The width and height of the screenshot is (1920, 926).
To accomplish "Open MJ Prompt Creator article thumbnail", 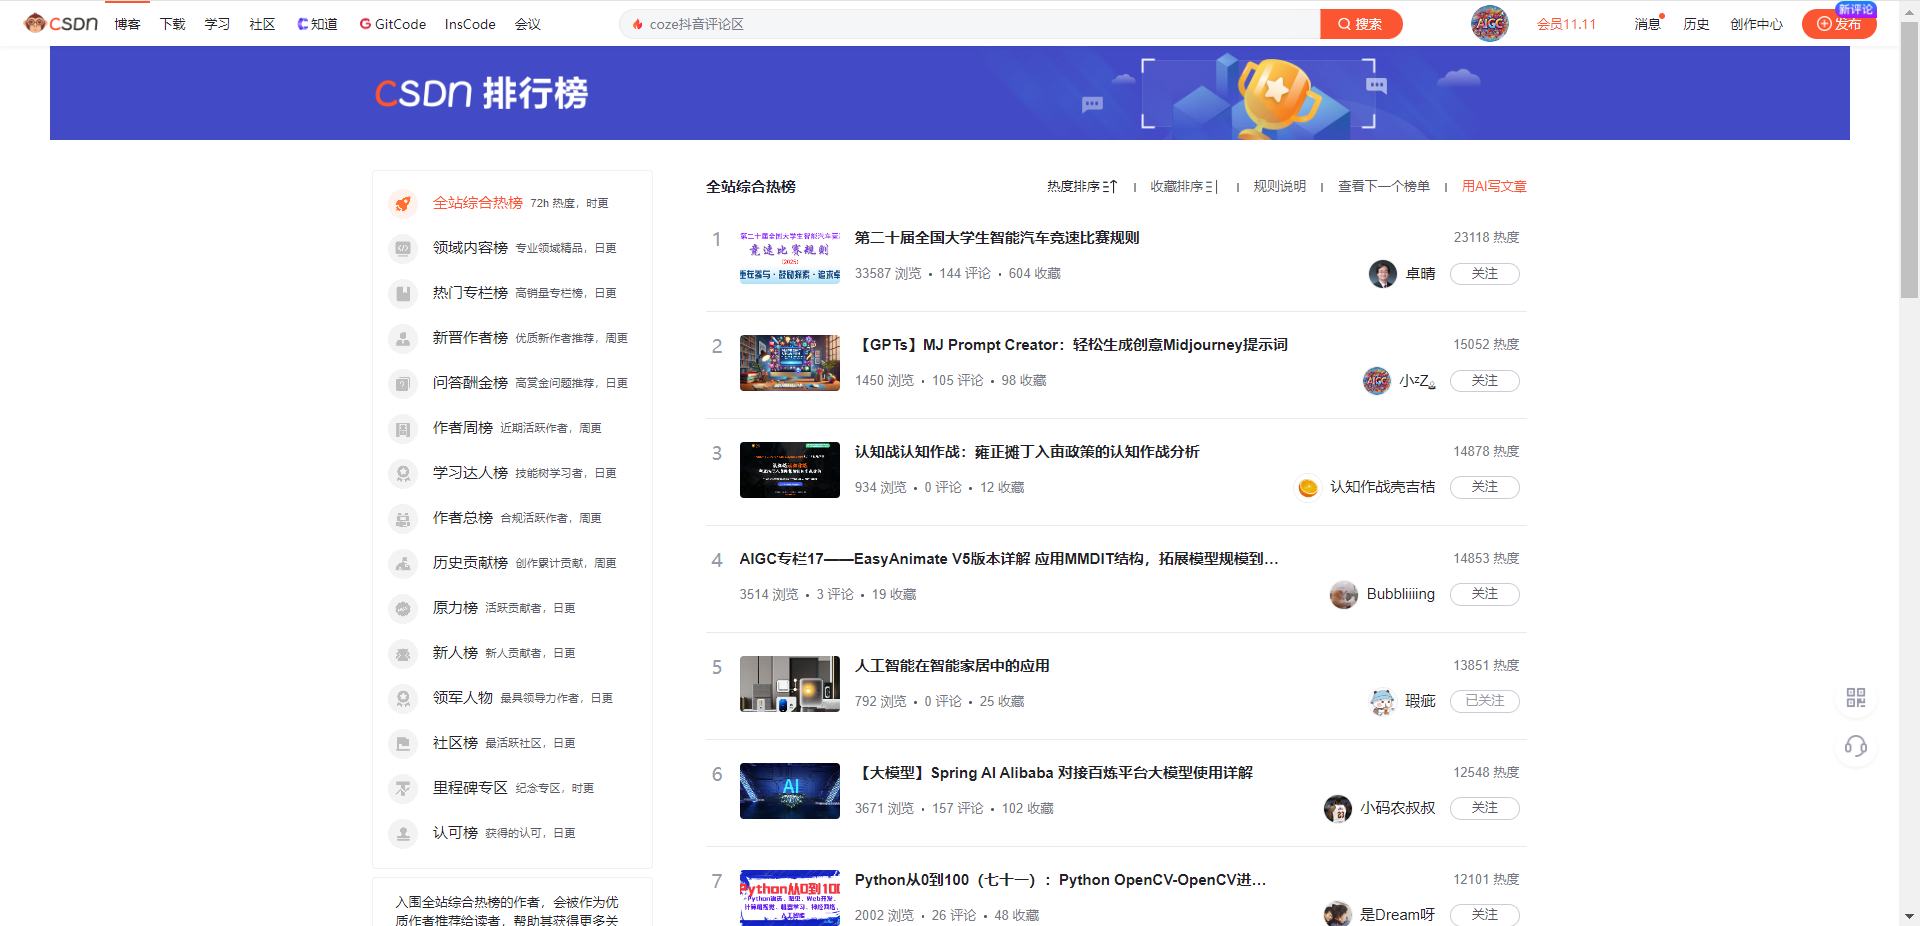I will click(x=790, y=363).
